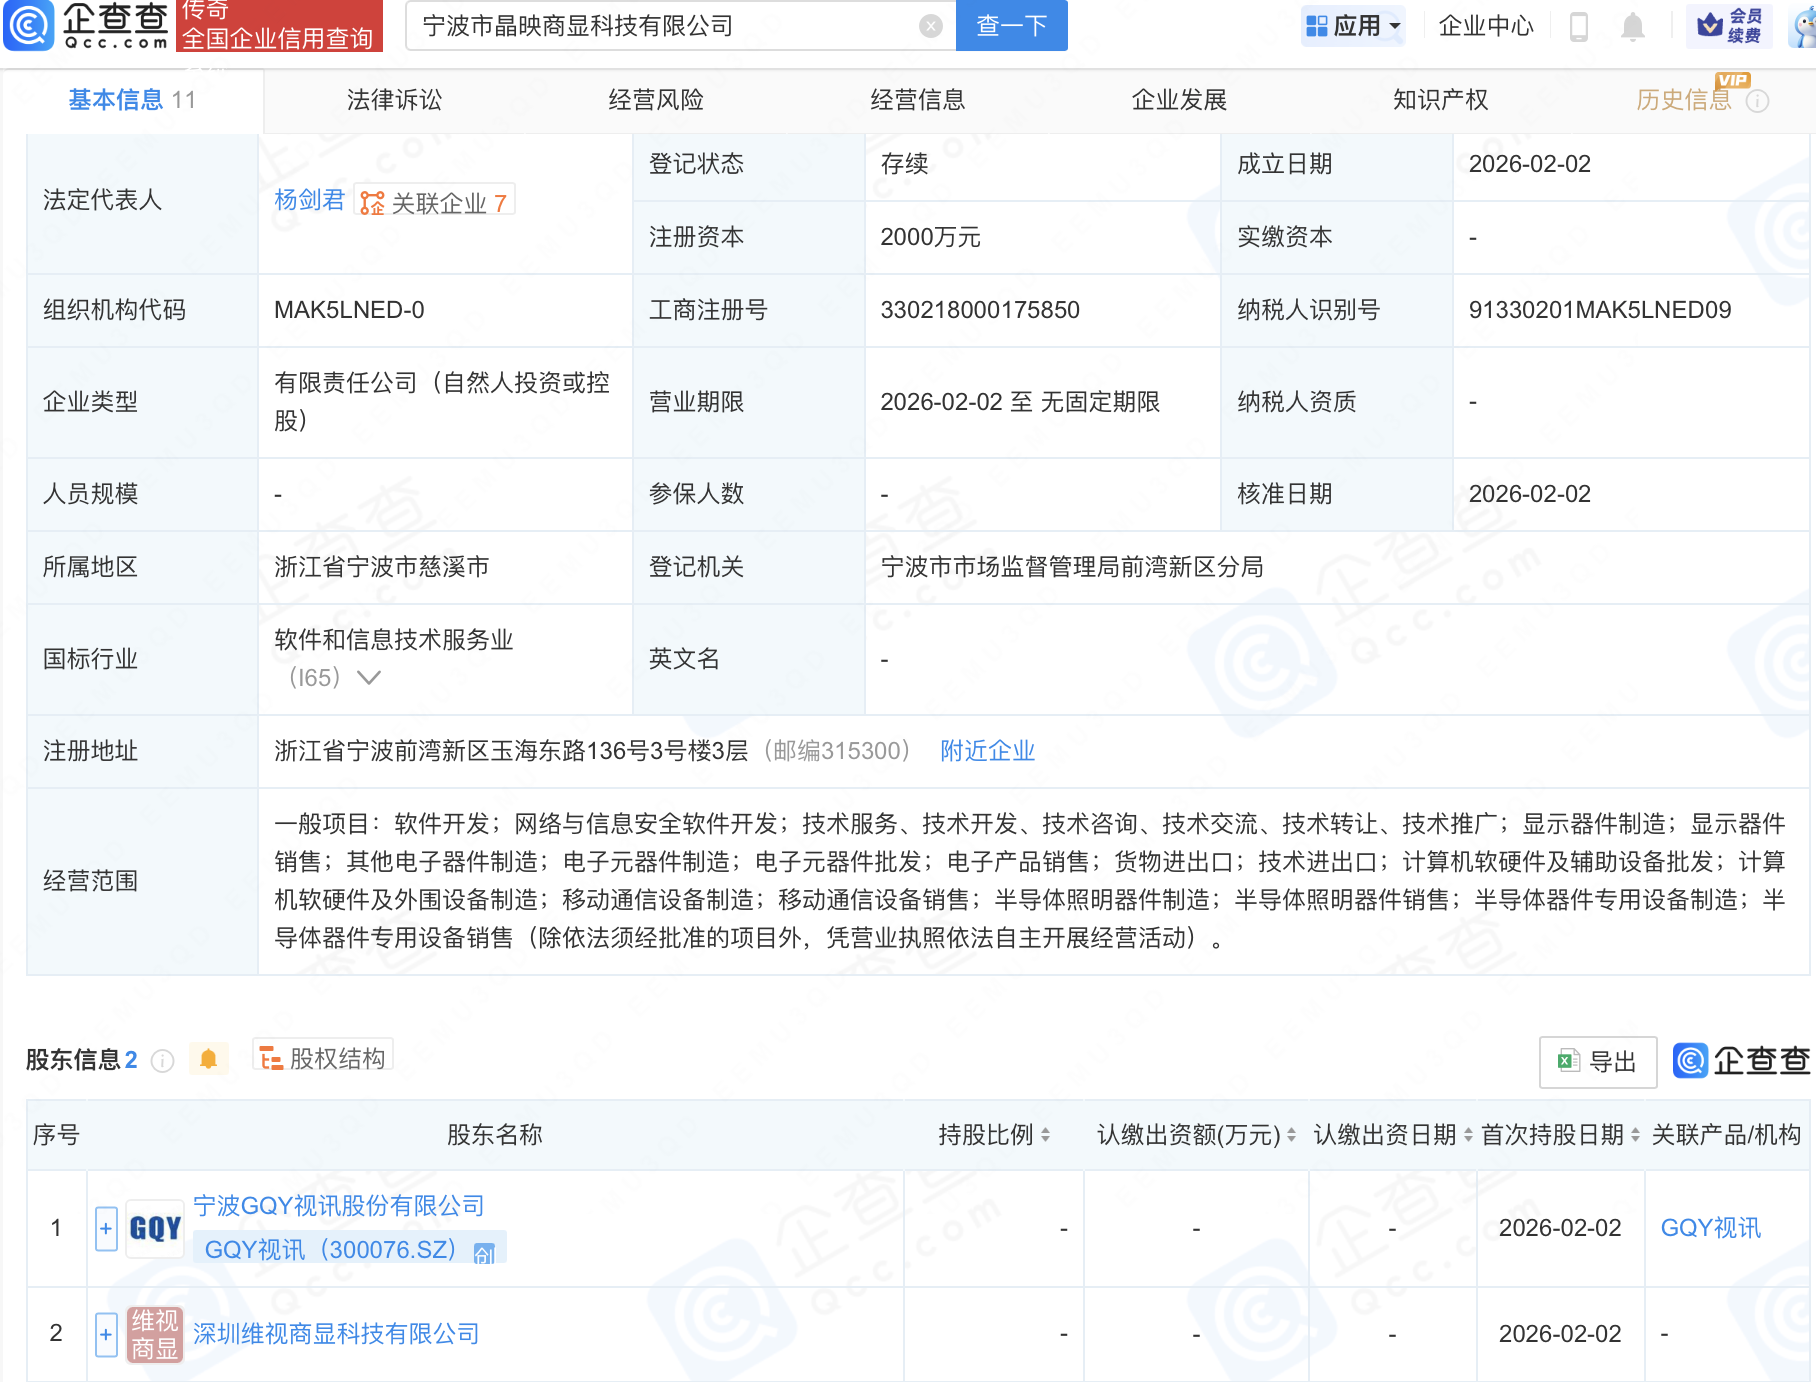Export shareholder list via 导出
The image size is (1816, 1382).
pyautogui.click(x=1597, y=1061)
